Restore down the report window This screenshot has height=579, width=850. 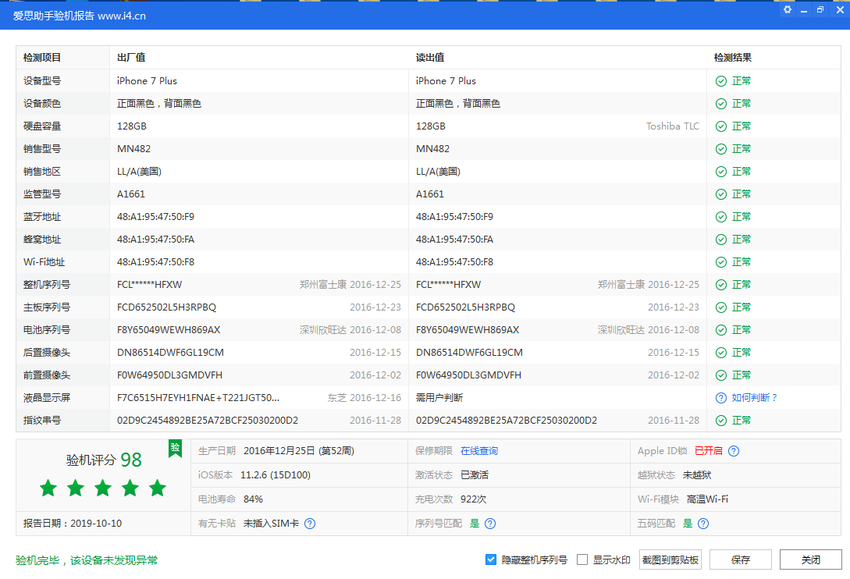click(820, 10)
